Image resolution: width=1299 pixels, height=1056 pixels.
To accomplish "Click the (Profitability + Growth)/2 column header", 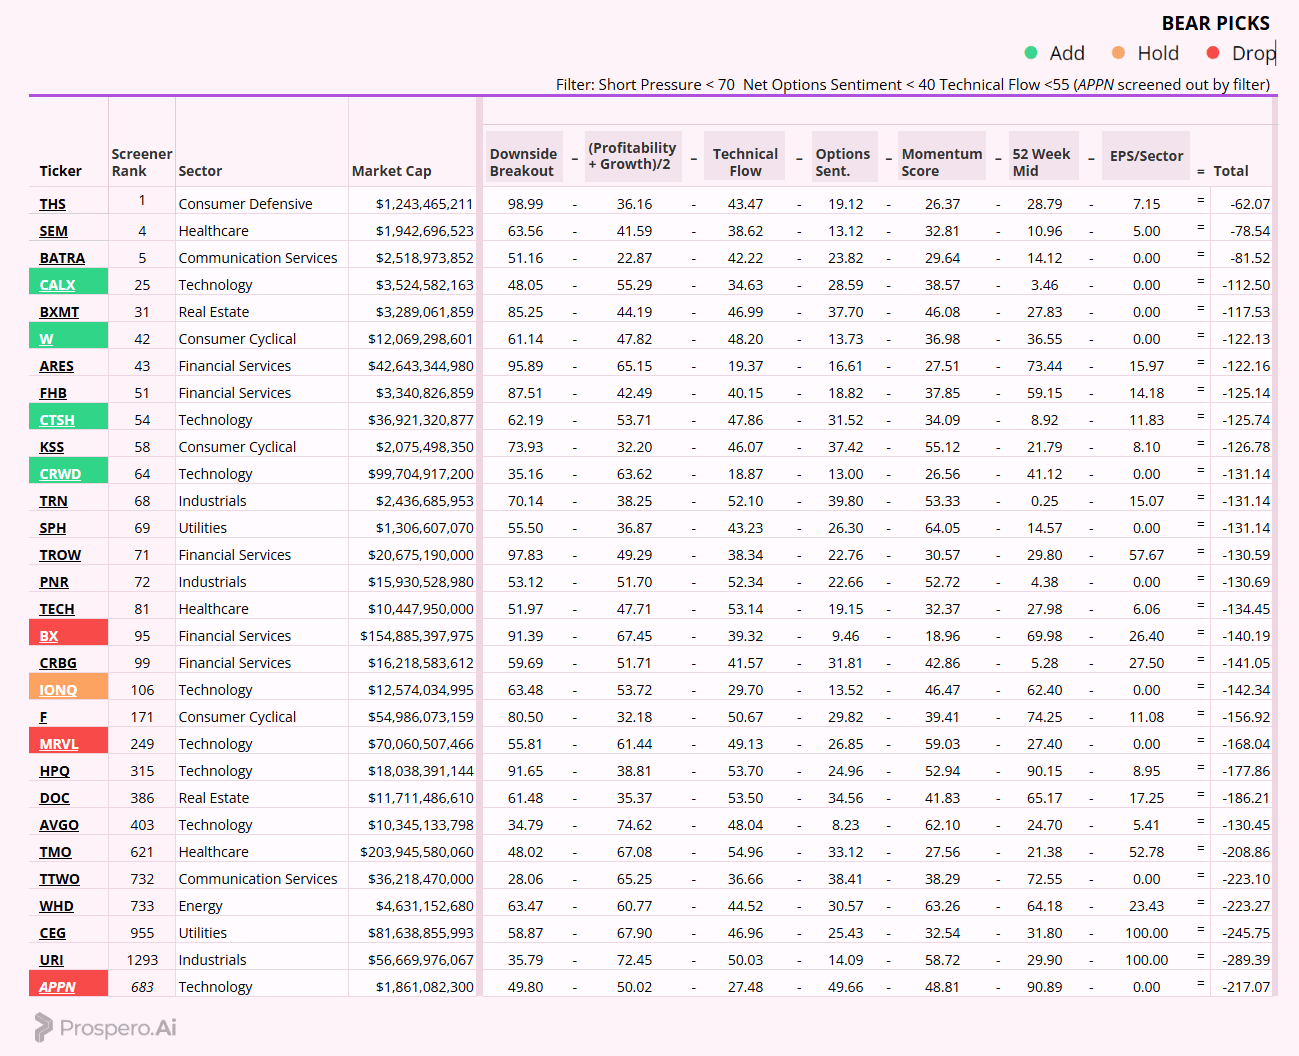I will pos(632,156).
